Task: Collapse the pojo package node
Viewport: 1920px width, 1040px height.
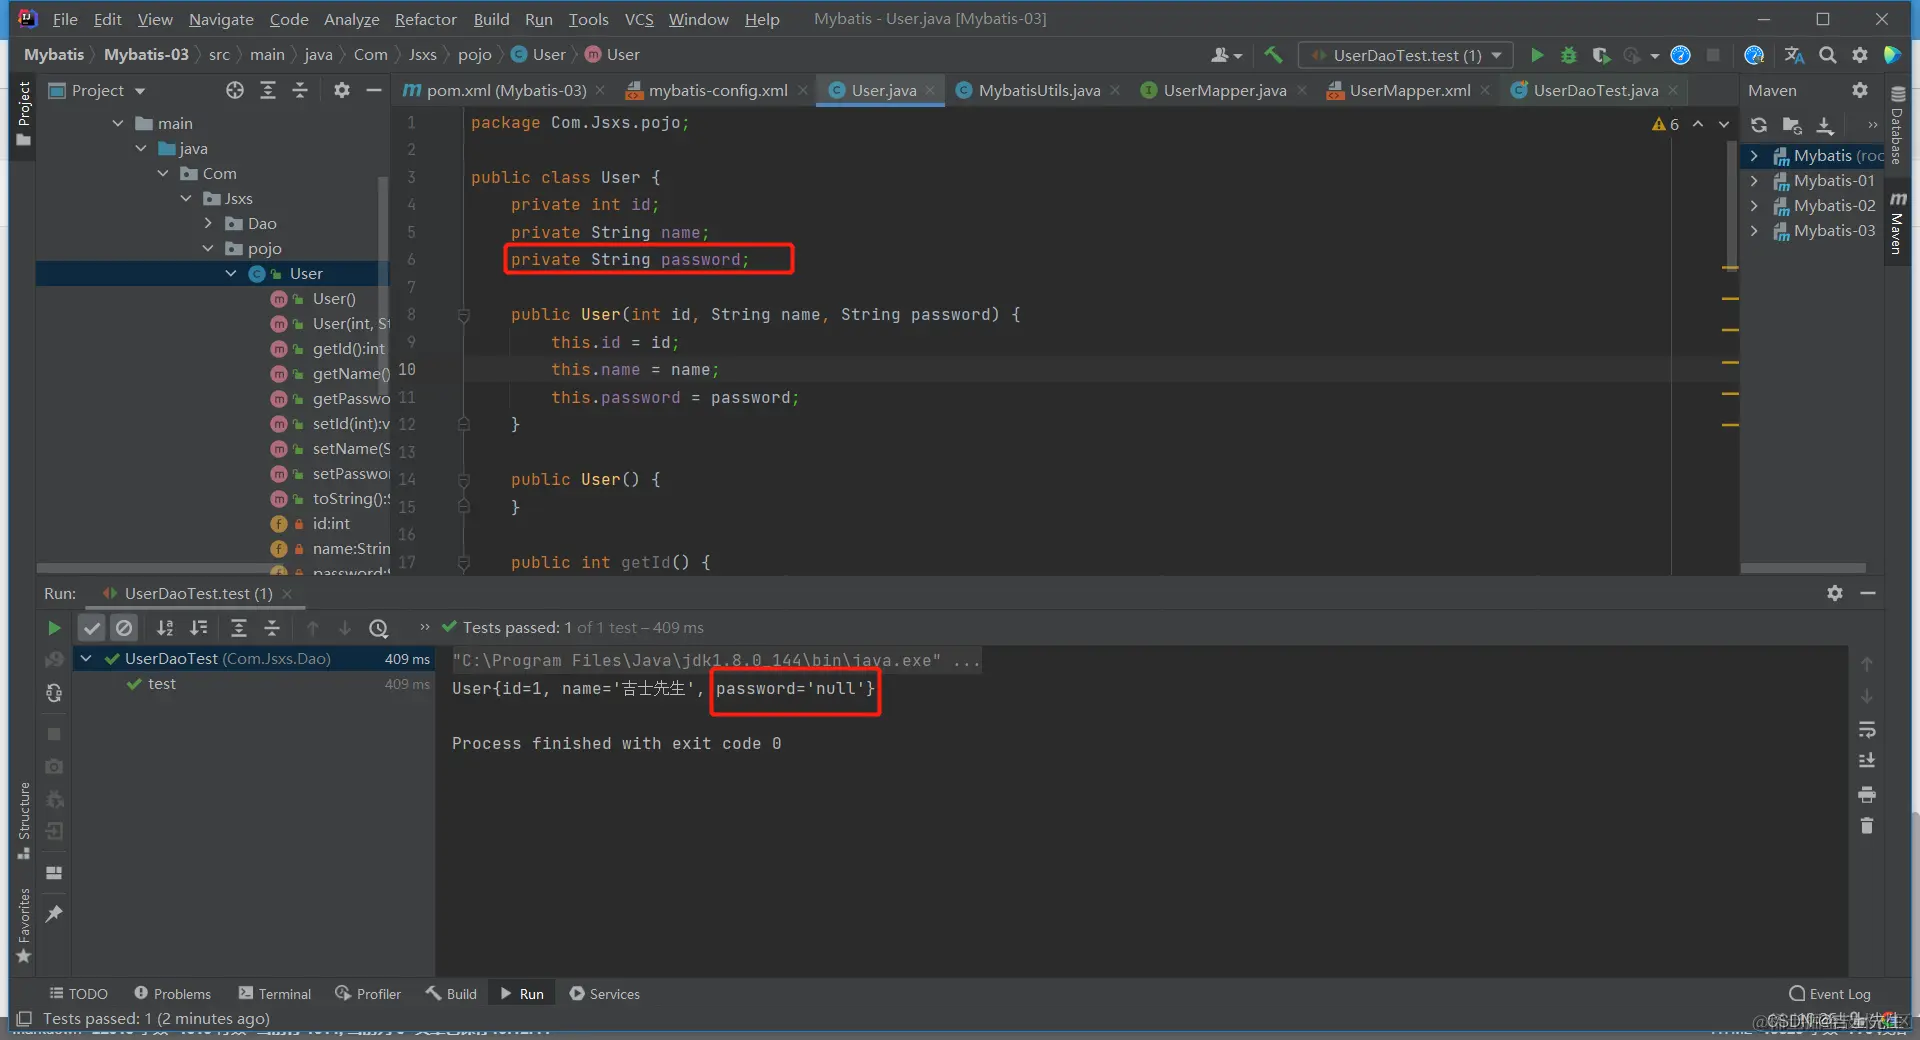Action: (208, 248)
